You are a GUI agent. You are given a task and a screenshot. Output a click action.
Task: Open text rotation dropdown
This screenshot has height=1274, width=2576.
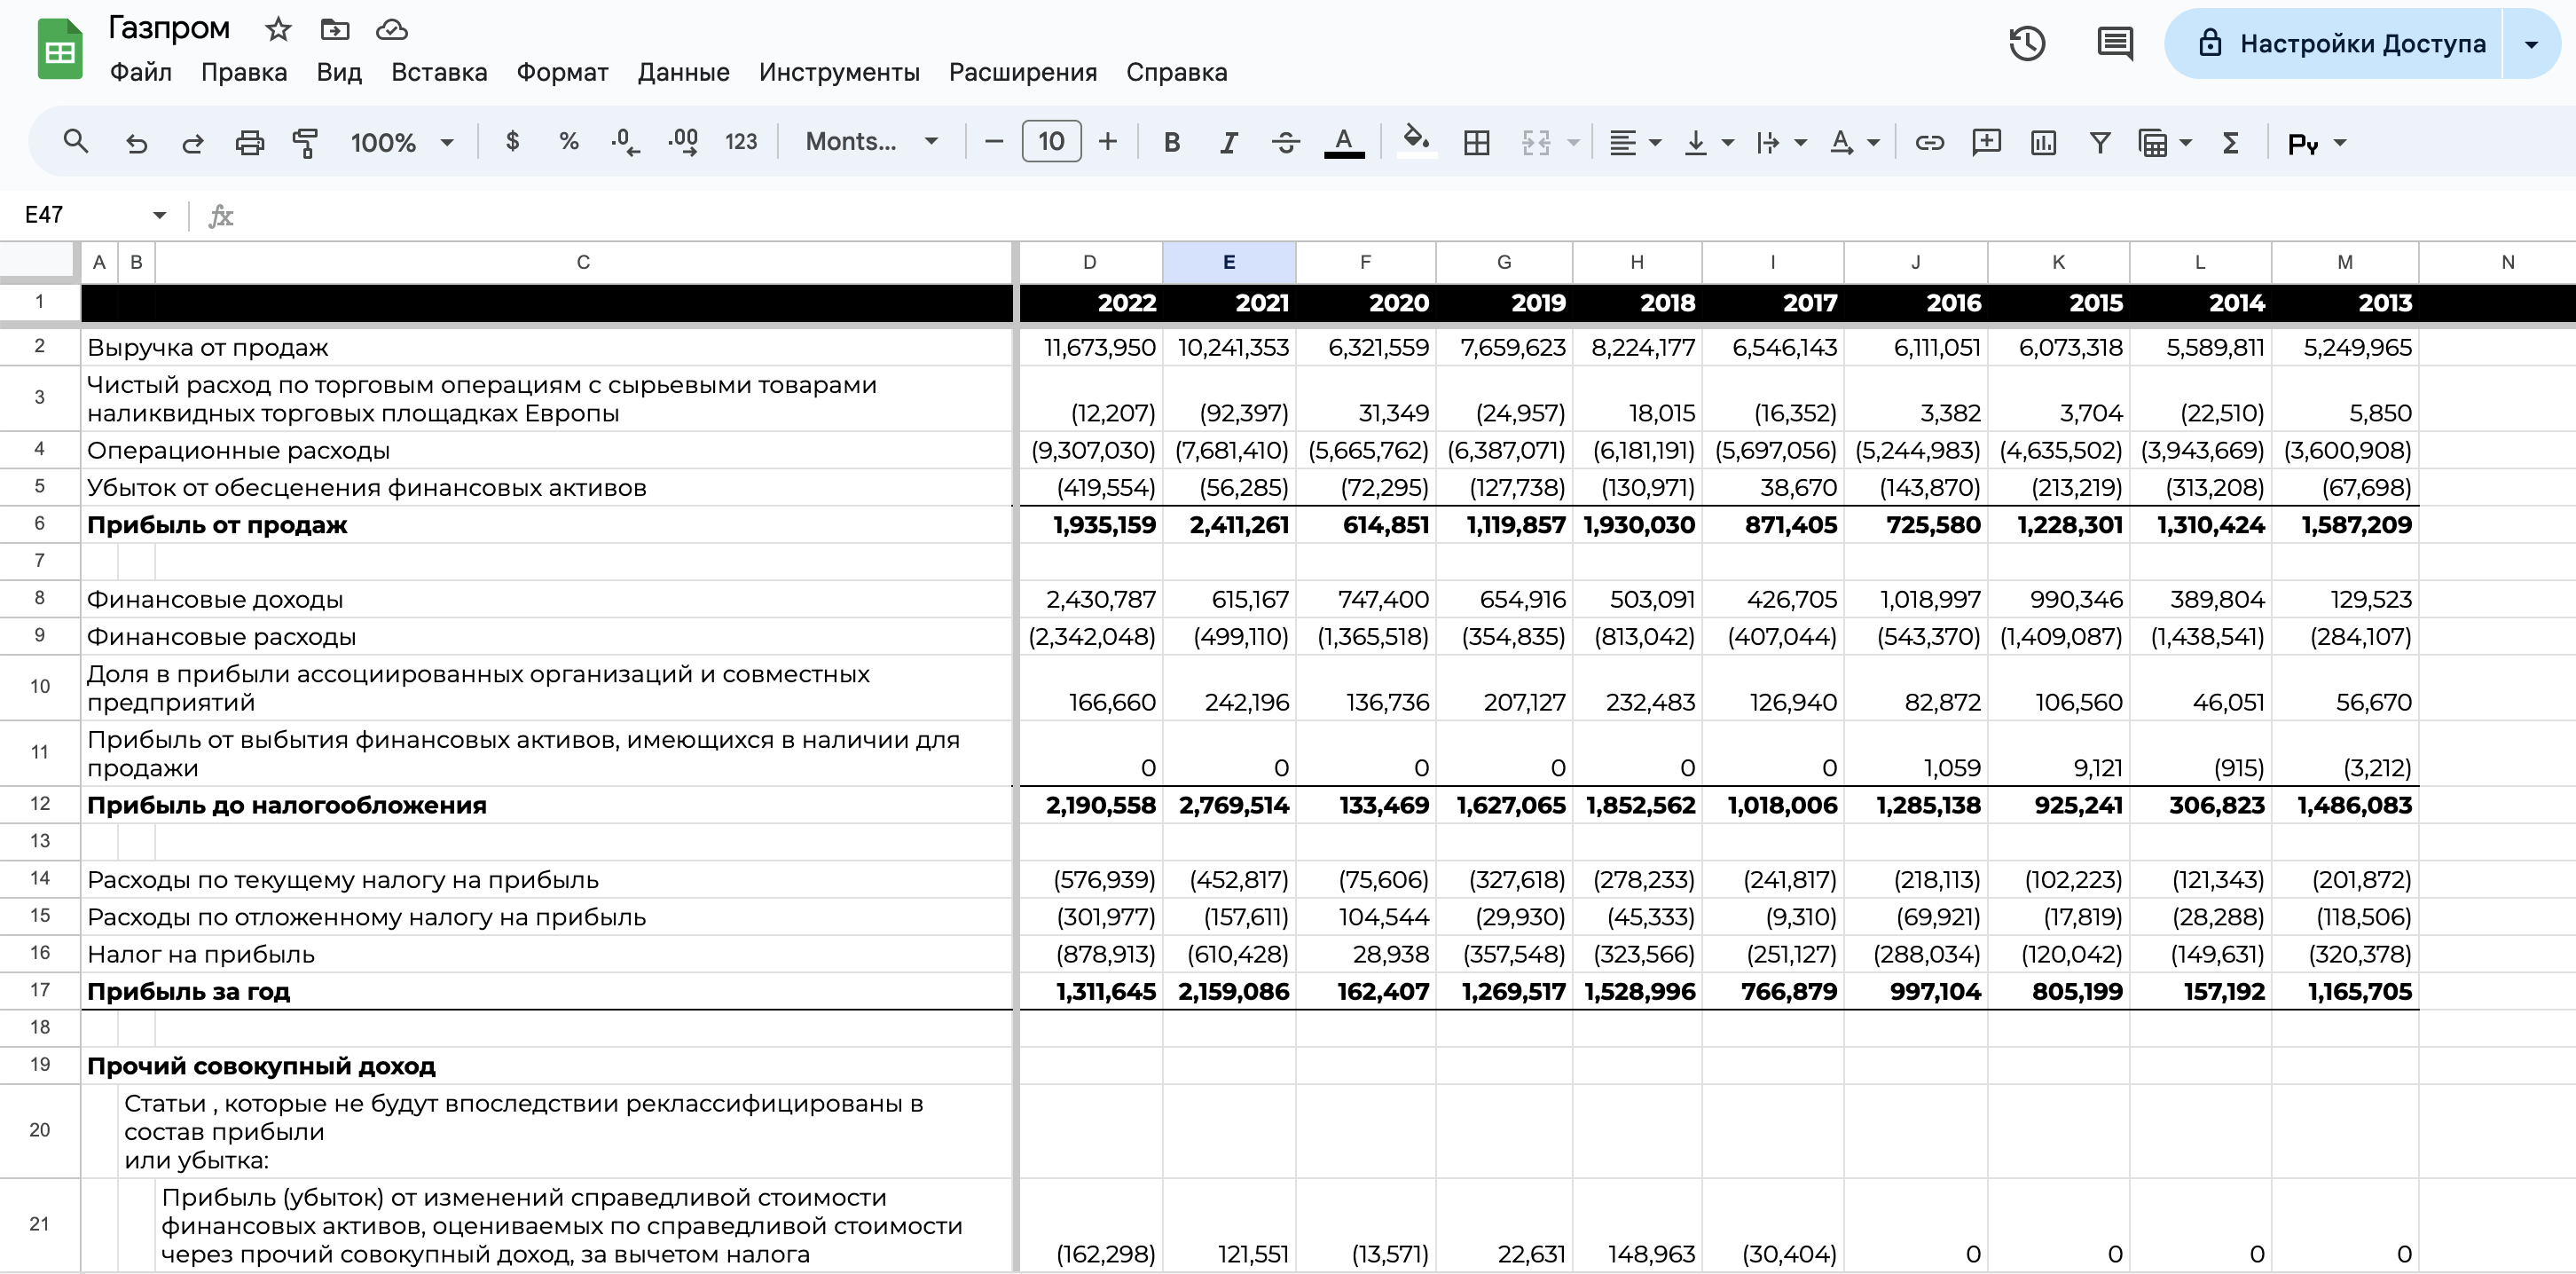click(x=1853, y=142)
